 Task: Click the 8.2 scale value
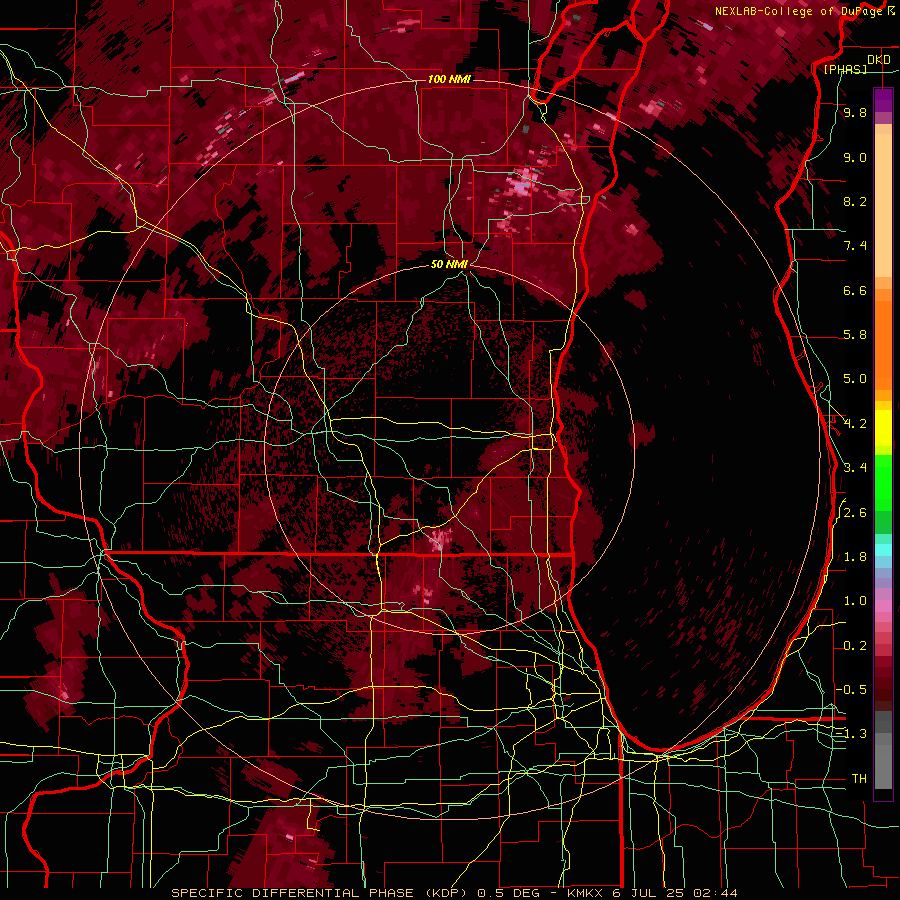pos(855,201)
